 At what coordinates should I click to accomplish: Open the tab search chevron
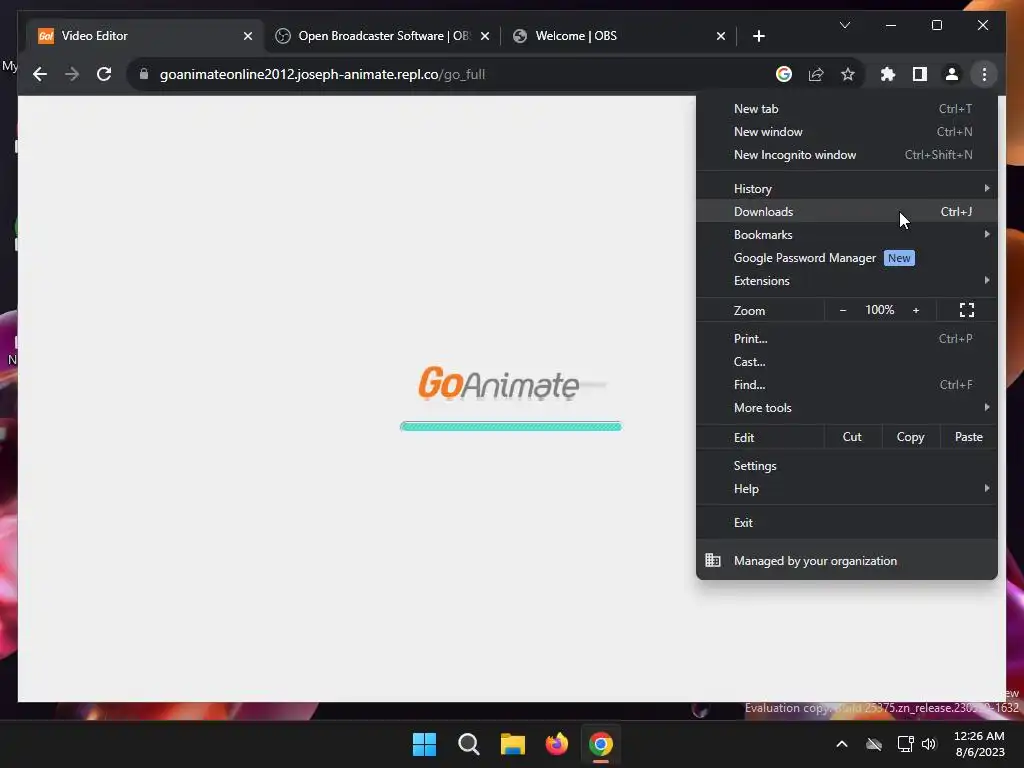coord(844,25)
